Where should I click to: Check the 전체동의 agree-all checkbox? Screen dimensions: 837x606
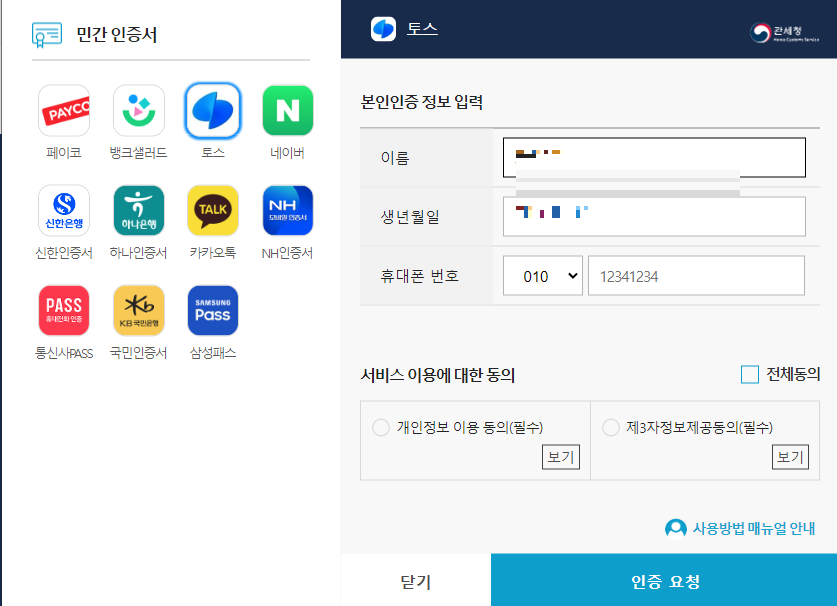[749, 374]
